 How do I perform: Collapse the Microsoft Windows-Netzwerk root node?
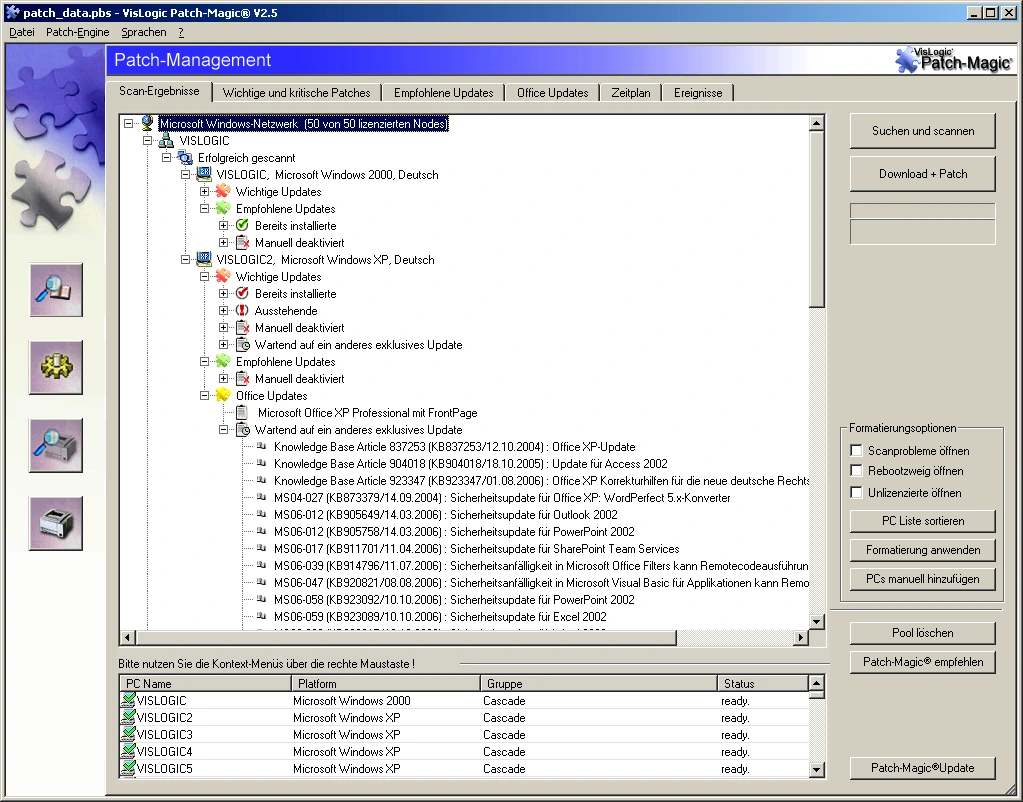pos(129,123)
